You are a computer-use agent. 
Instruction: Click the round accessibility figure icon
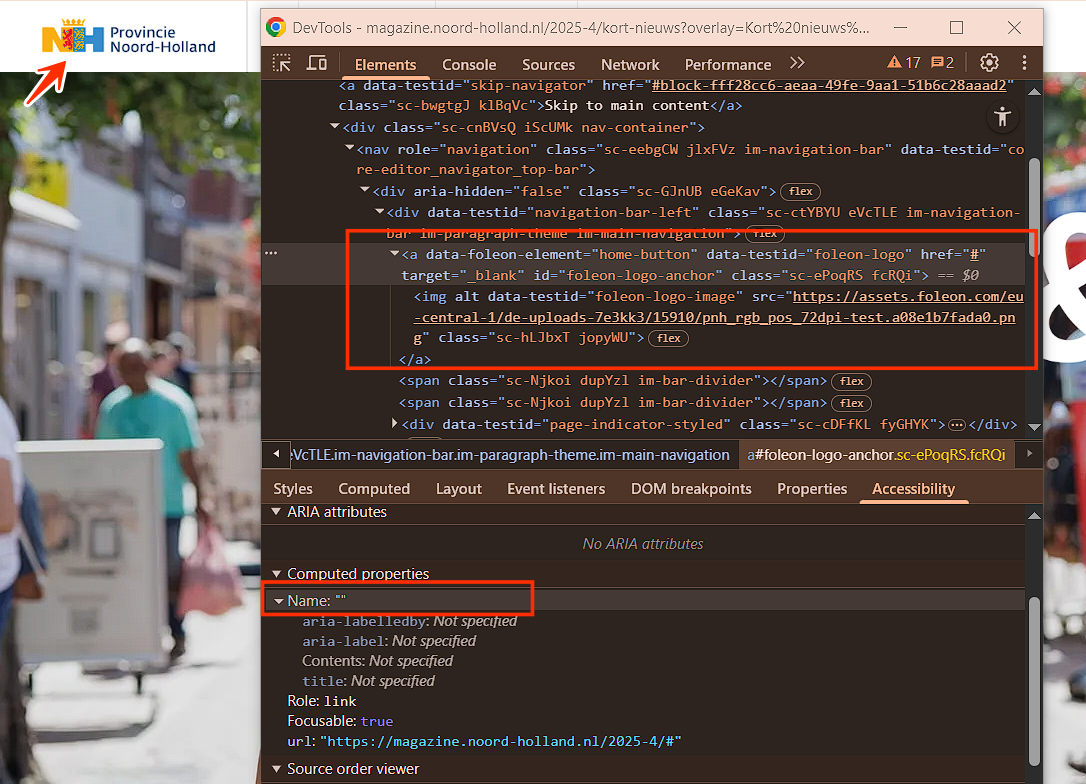coord(1002,117)
